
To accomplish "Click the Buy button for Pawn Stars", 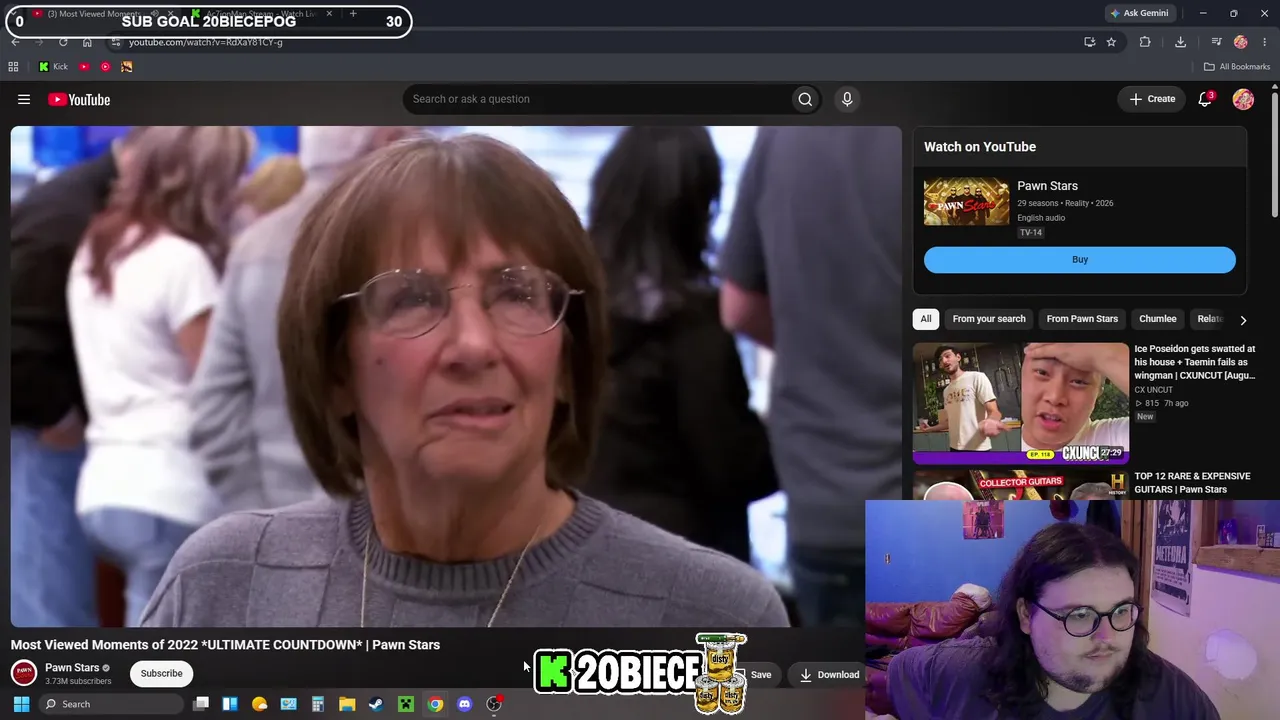I will [x=1080, y=260].
